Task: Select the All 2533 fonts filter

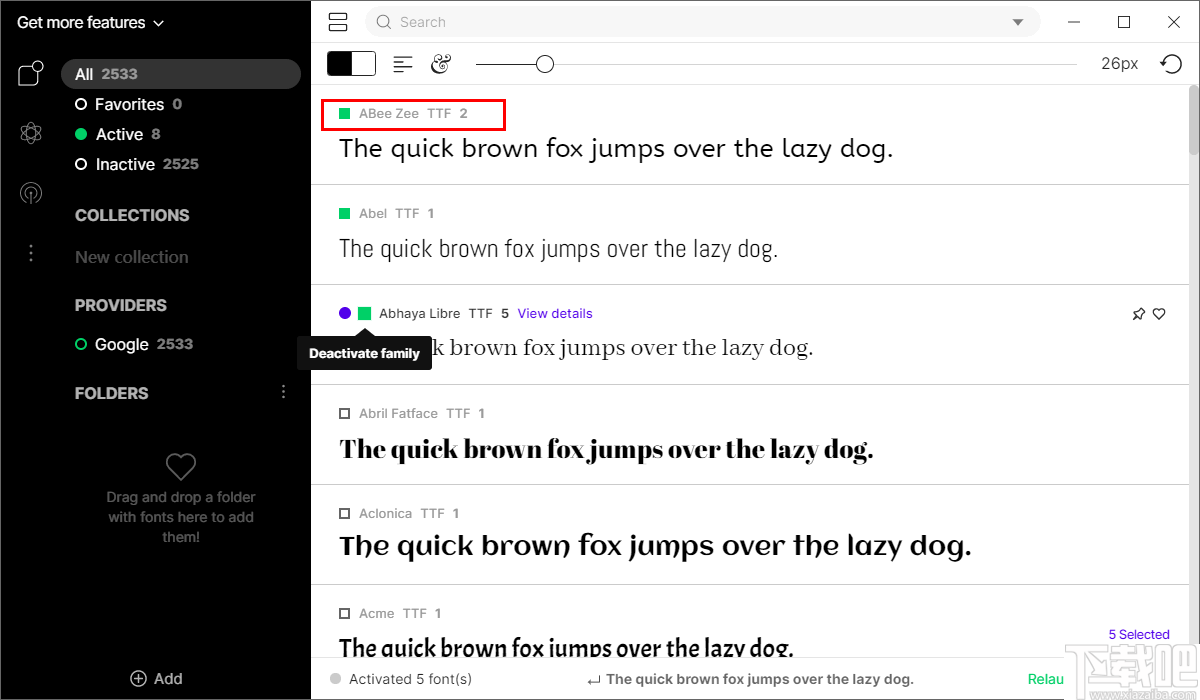Action: [181, 74]
